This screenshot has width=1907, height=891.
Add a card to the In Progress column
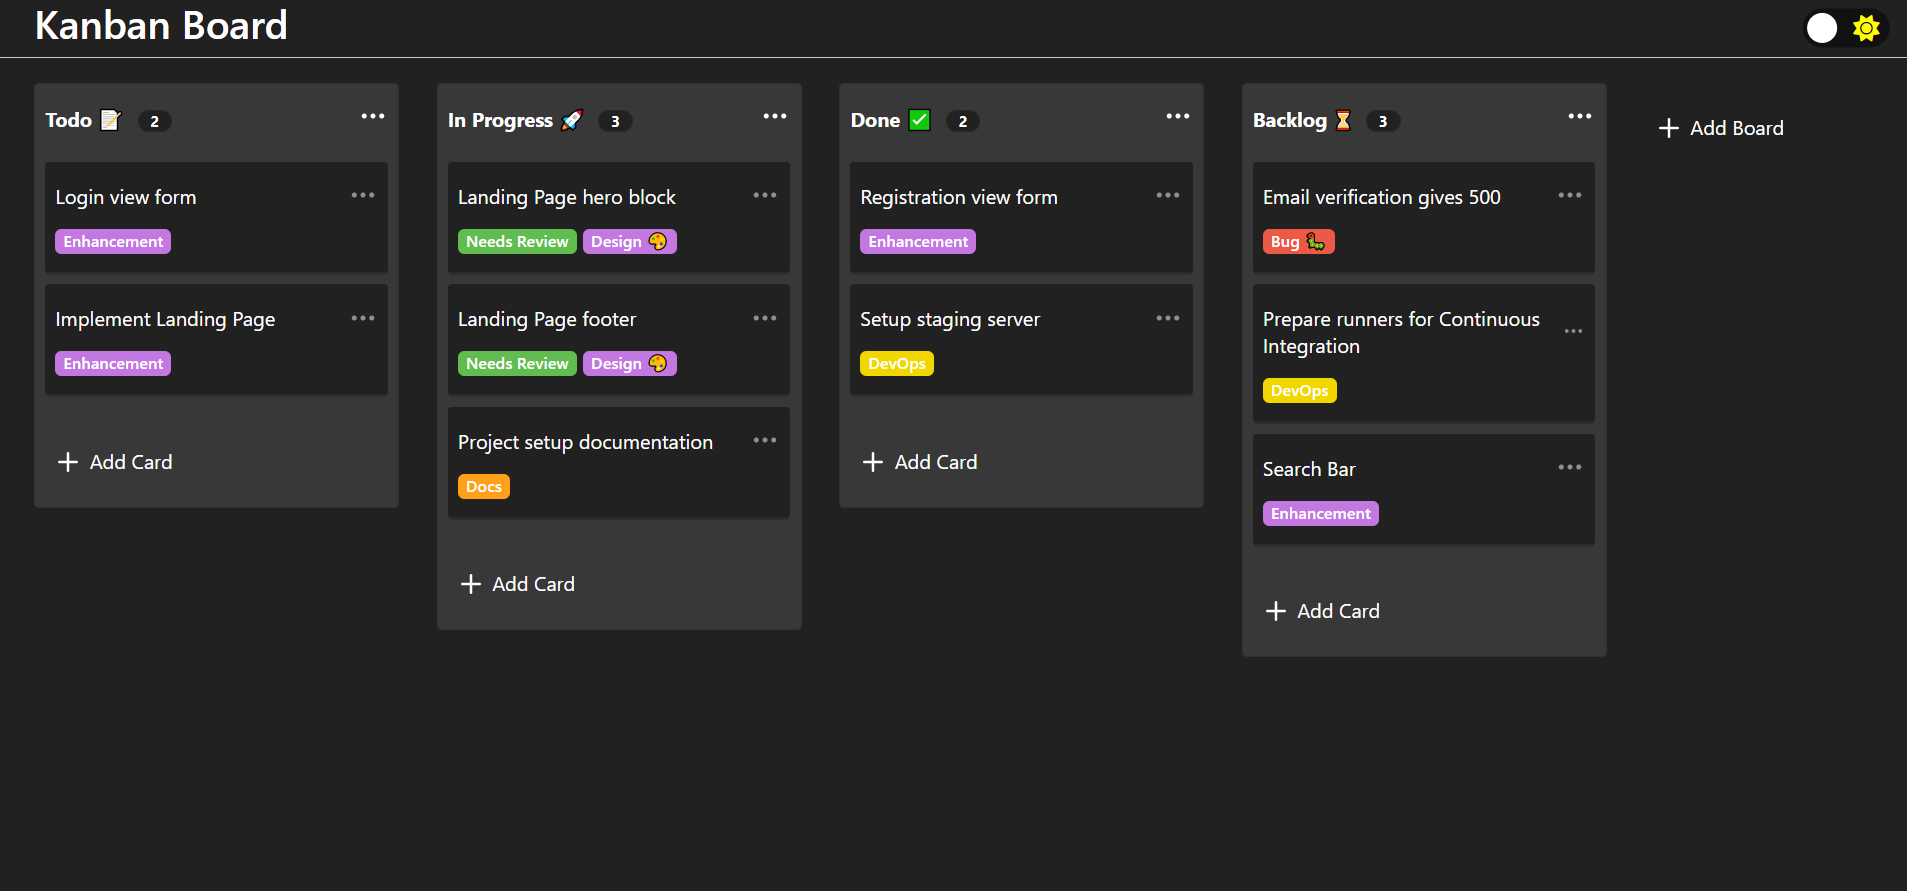pyautogui.click(x=518, y=584)
